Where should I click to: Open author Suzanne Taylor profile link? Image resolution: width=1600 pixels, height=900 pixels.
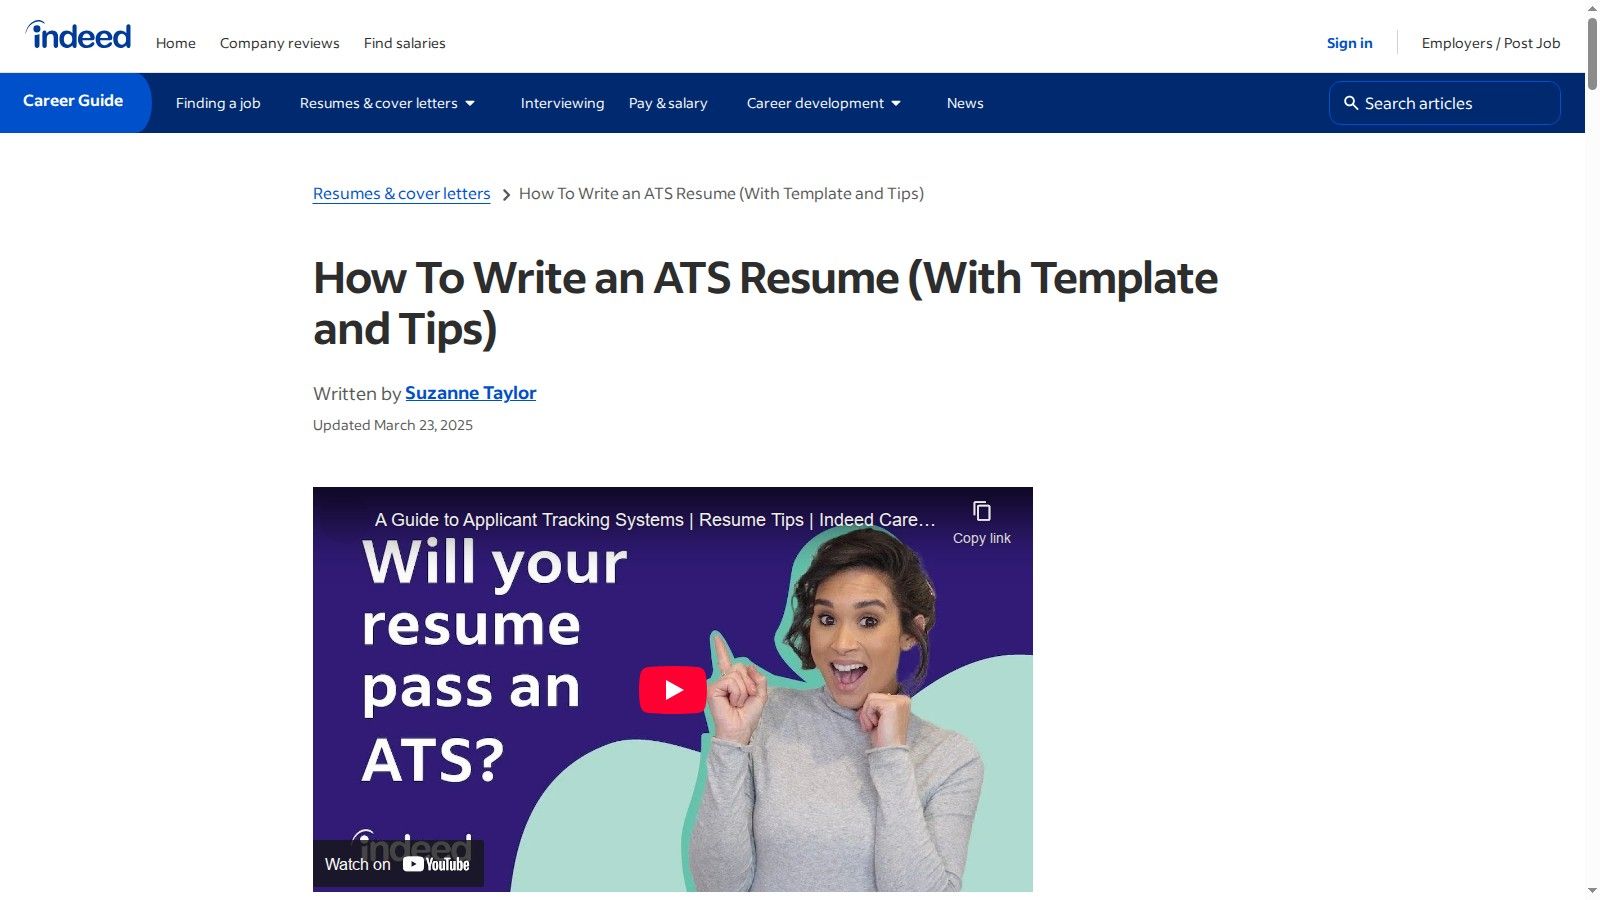pos(470,393)
